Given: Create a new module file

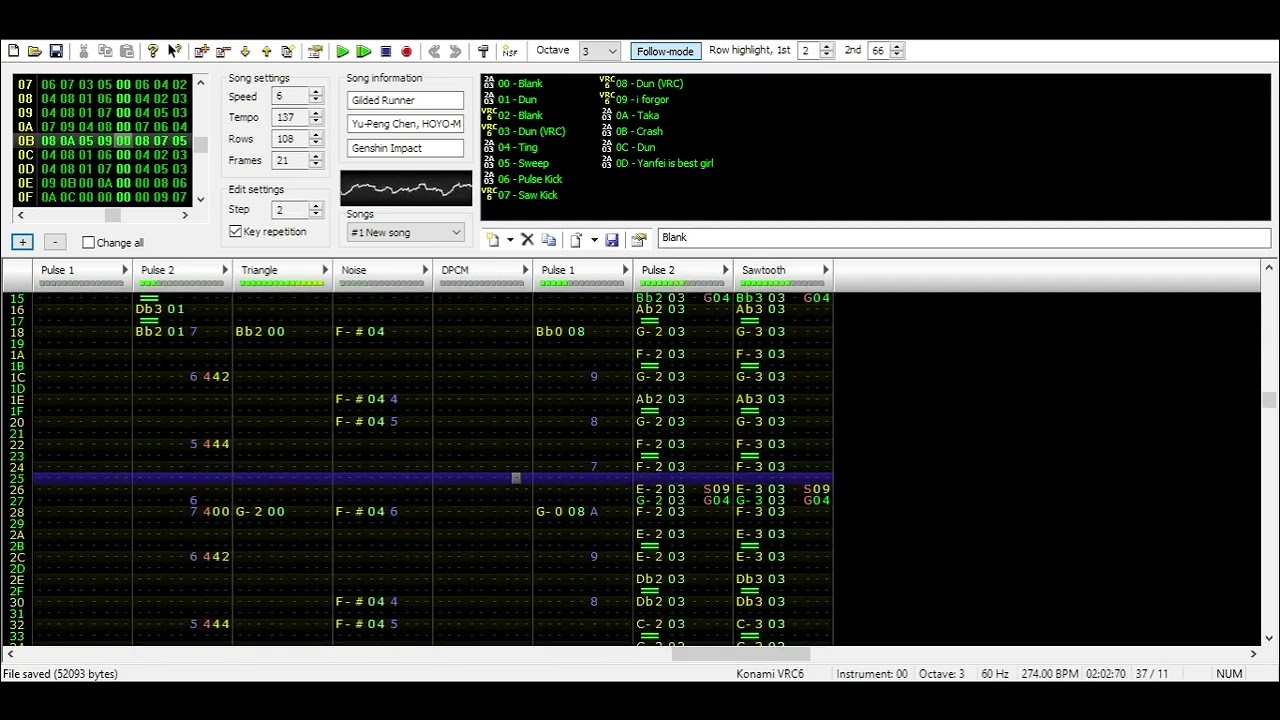Looking at the screenshot, I should 13,51.
